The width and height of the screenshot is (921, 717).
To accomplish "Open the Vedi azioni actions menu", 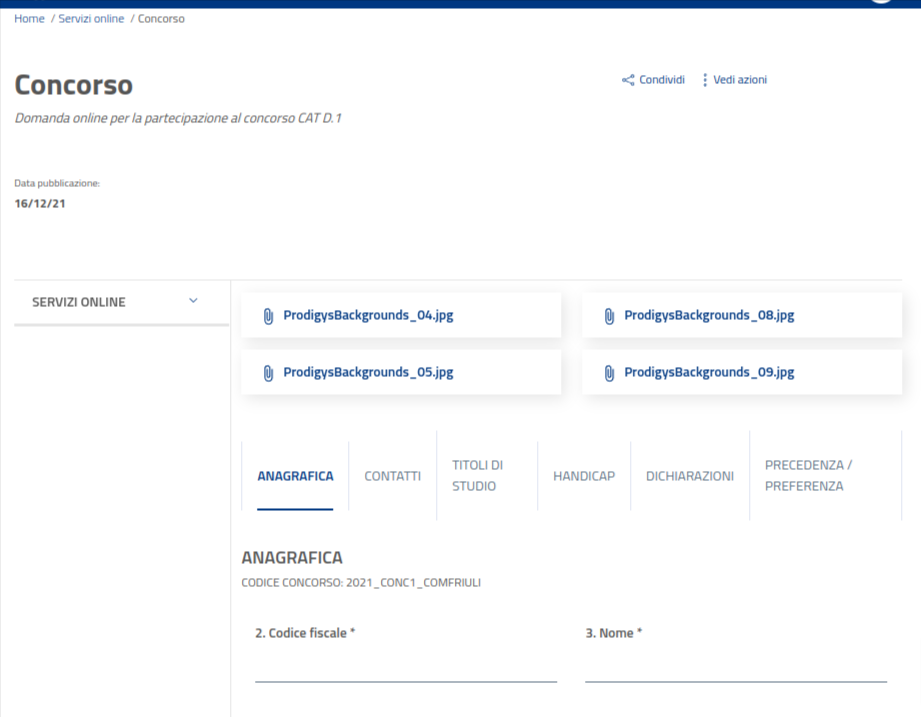I will pos(739,80).
